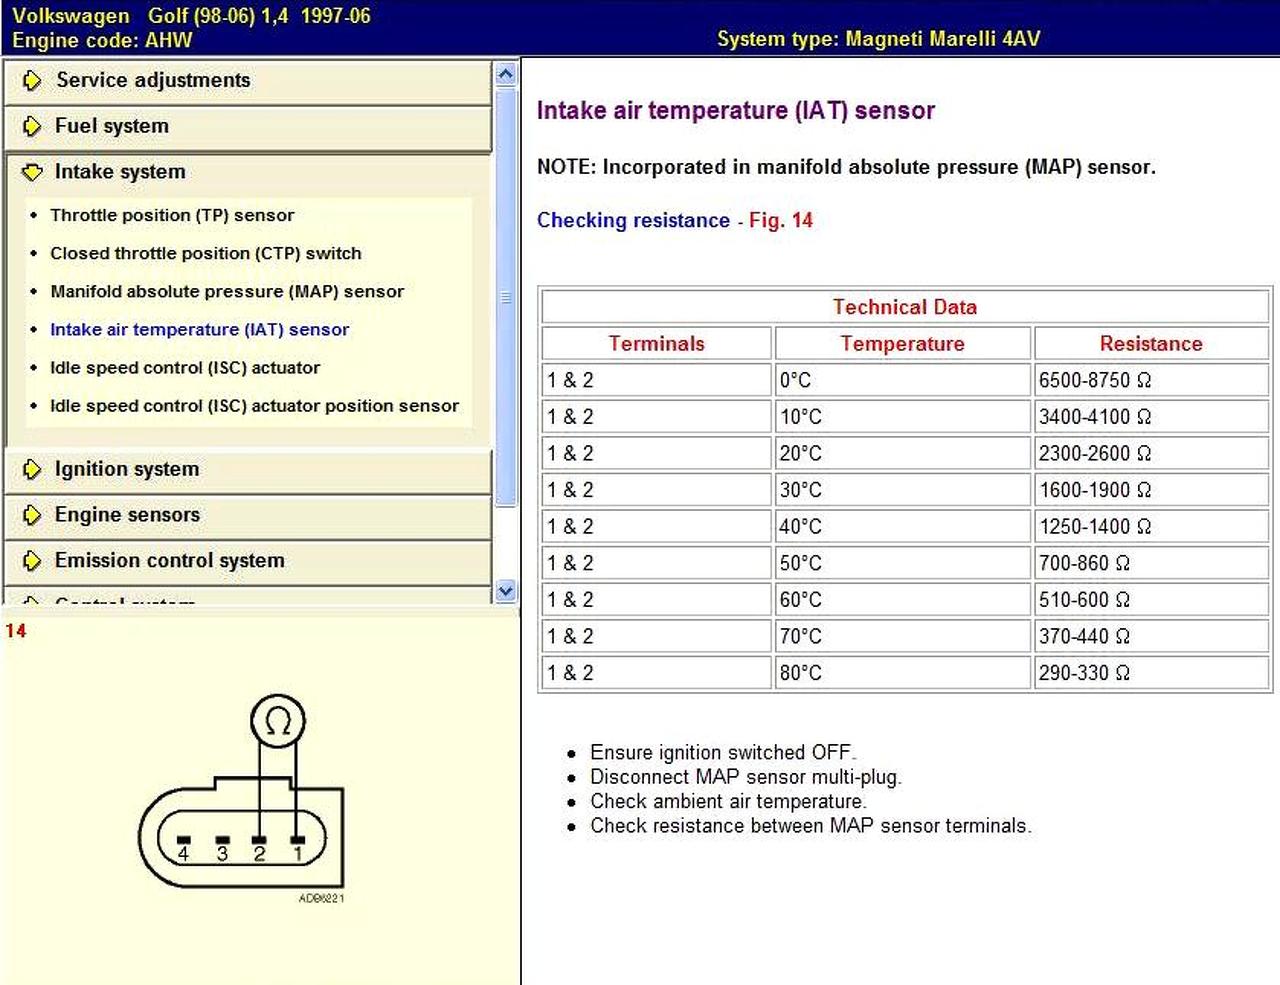Click the Volkswagen Golf vehicle title

tap(191, 16)
